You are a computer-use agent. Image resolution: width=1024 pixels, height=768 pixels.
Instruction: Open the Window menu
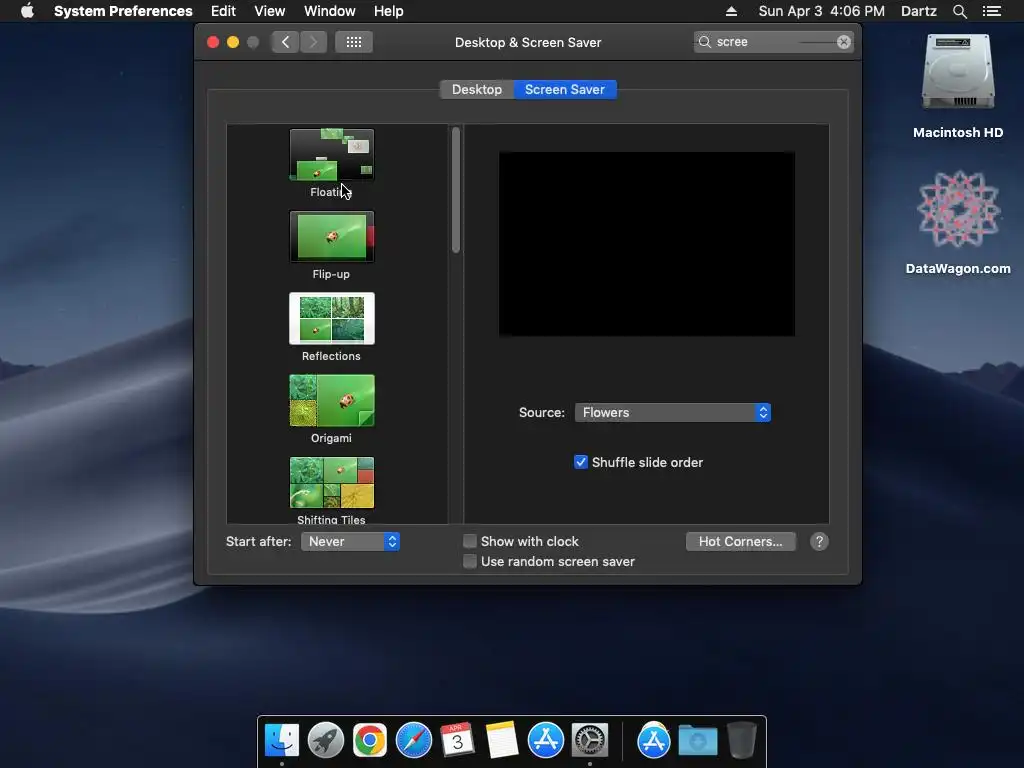(330, 11)
